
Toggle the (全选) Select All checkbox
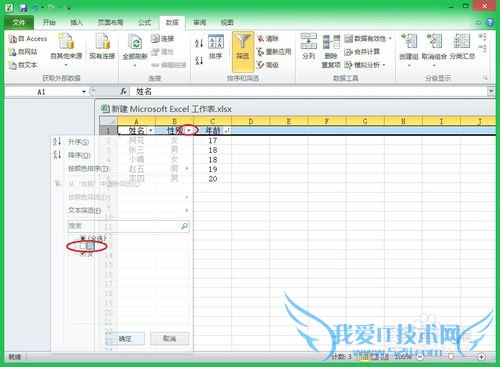[x=83, y=238]
